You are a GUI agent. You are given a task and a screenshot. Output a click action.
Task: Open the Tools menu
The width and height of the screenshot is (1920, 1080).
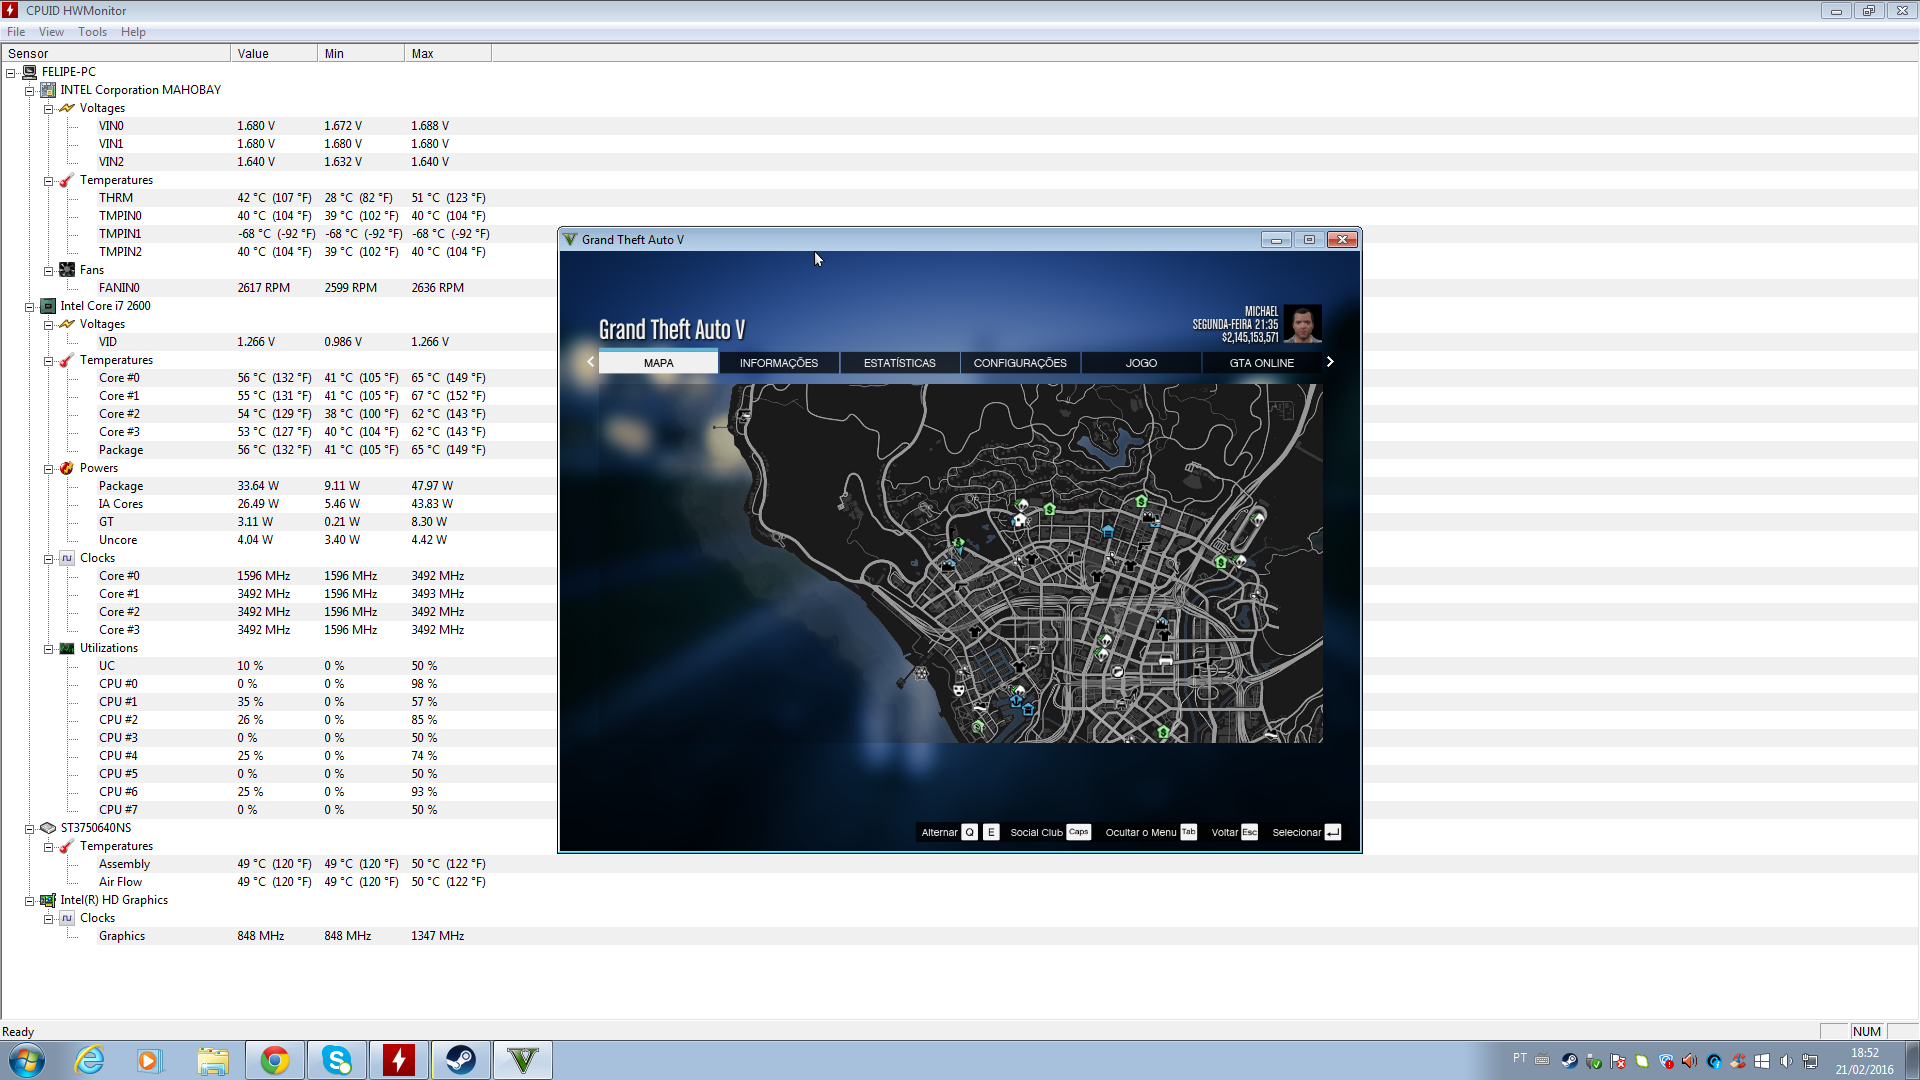pyautogui.click(x=93, y=32)
